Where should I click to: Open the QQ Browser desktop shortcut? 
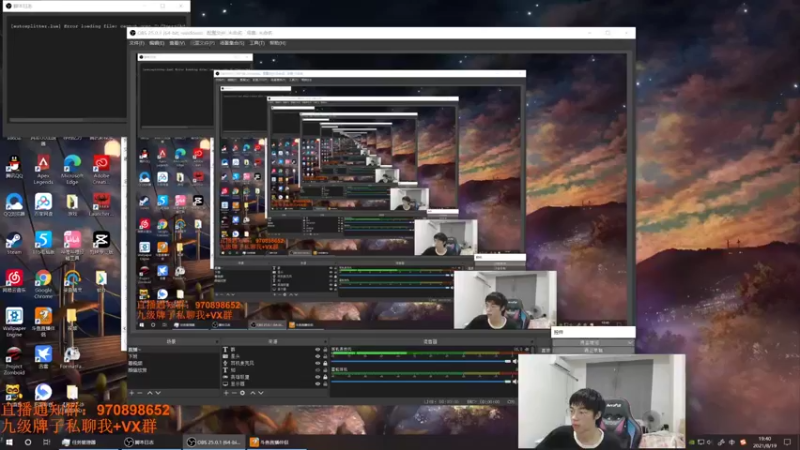(x=14, y=205)
